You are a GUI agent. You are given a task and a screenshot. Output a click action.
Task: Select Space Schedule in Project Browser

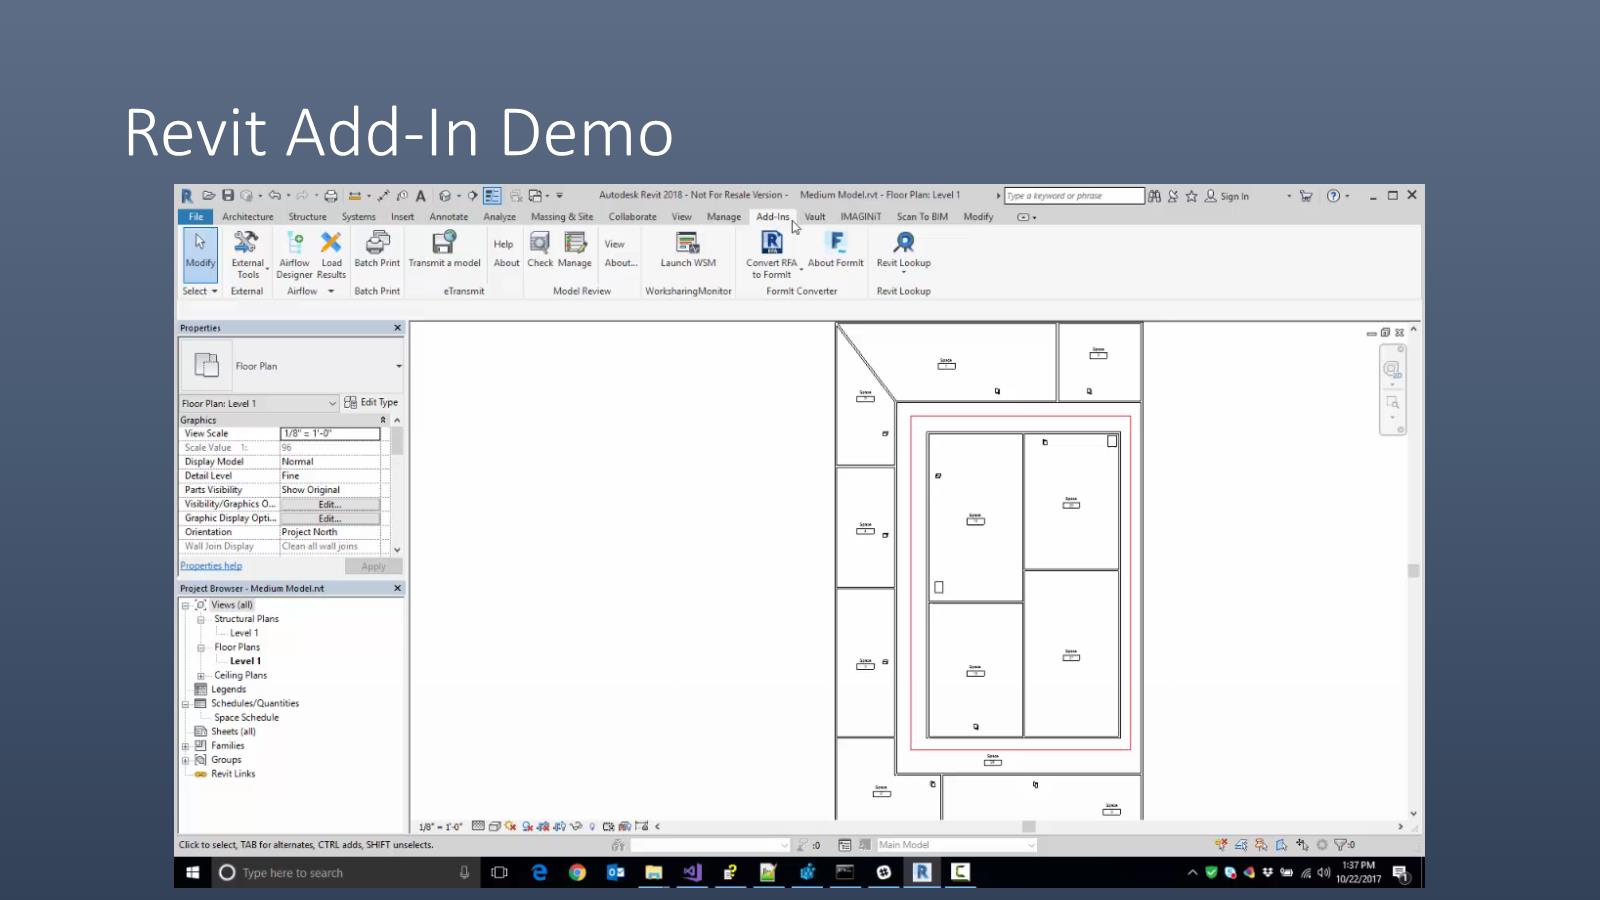click(x=246, y=718)
